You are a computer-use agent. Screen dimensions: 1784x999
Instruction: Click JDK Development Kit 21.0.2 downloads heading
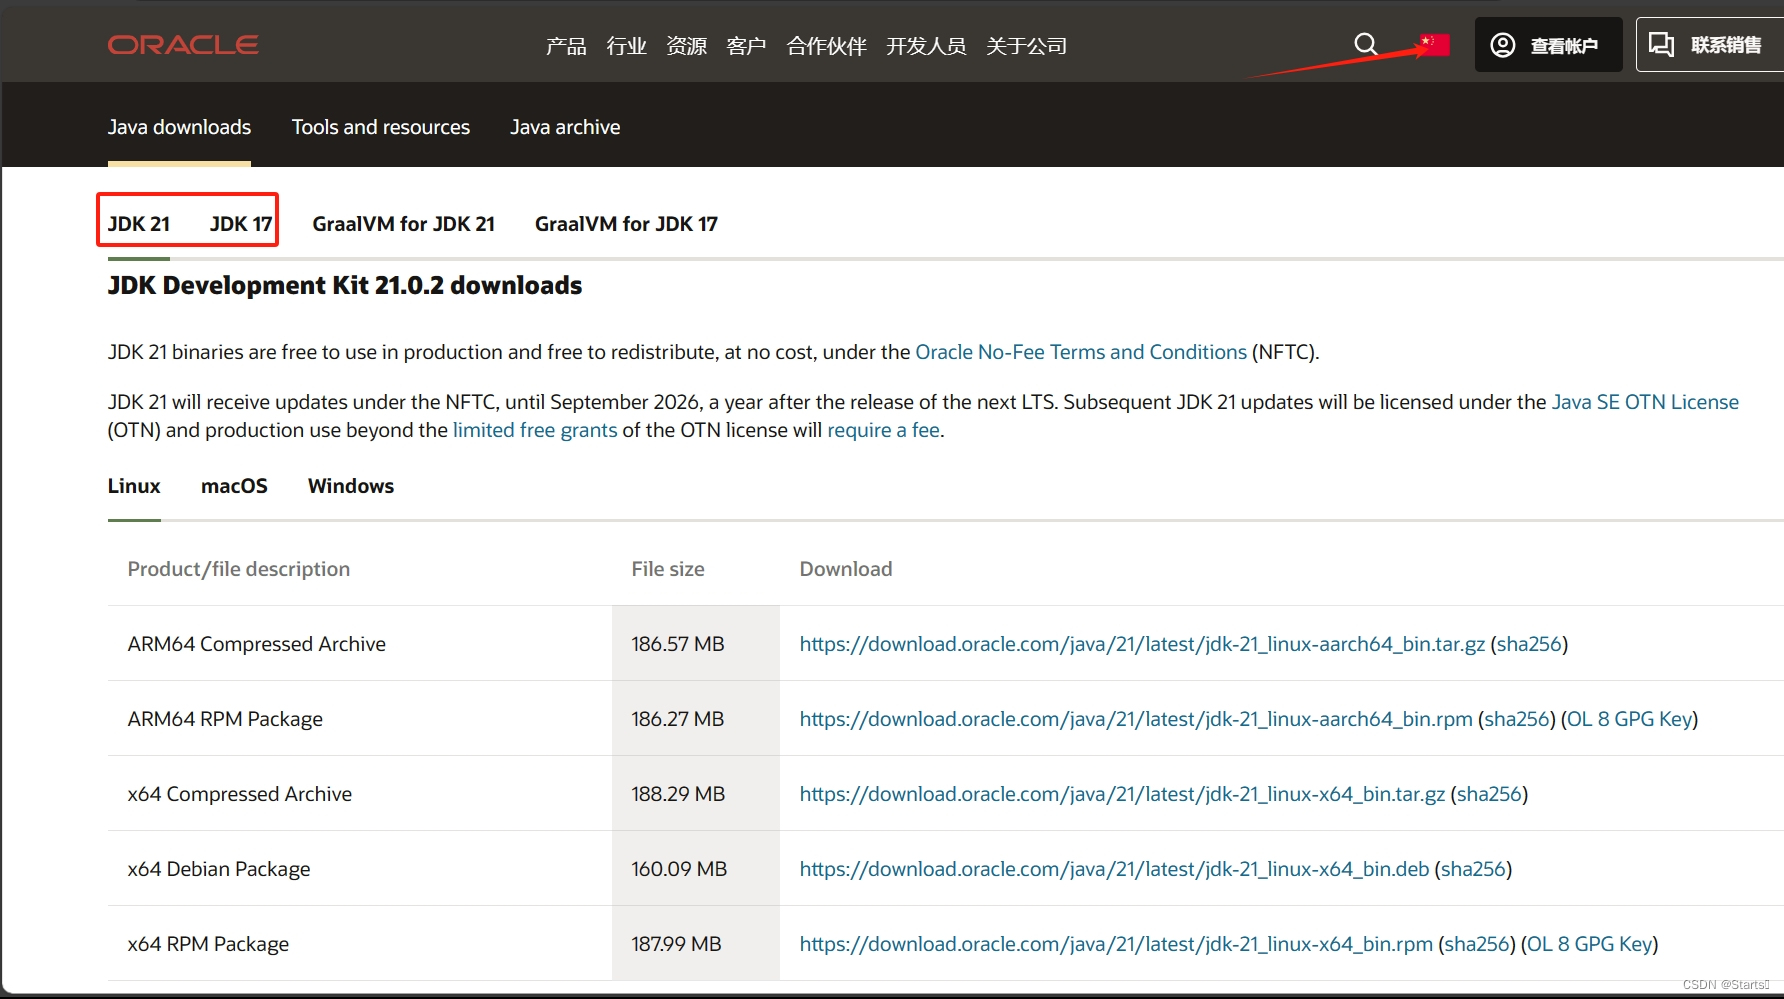345,285
